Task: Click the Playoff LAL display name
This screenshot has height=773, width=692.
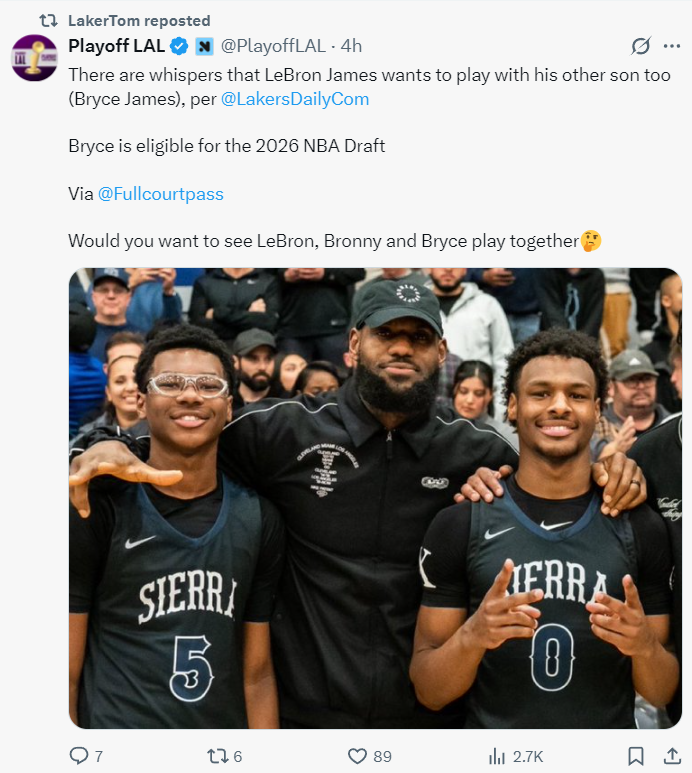Action: point(116,46)
